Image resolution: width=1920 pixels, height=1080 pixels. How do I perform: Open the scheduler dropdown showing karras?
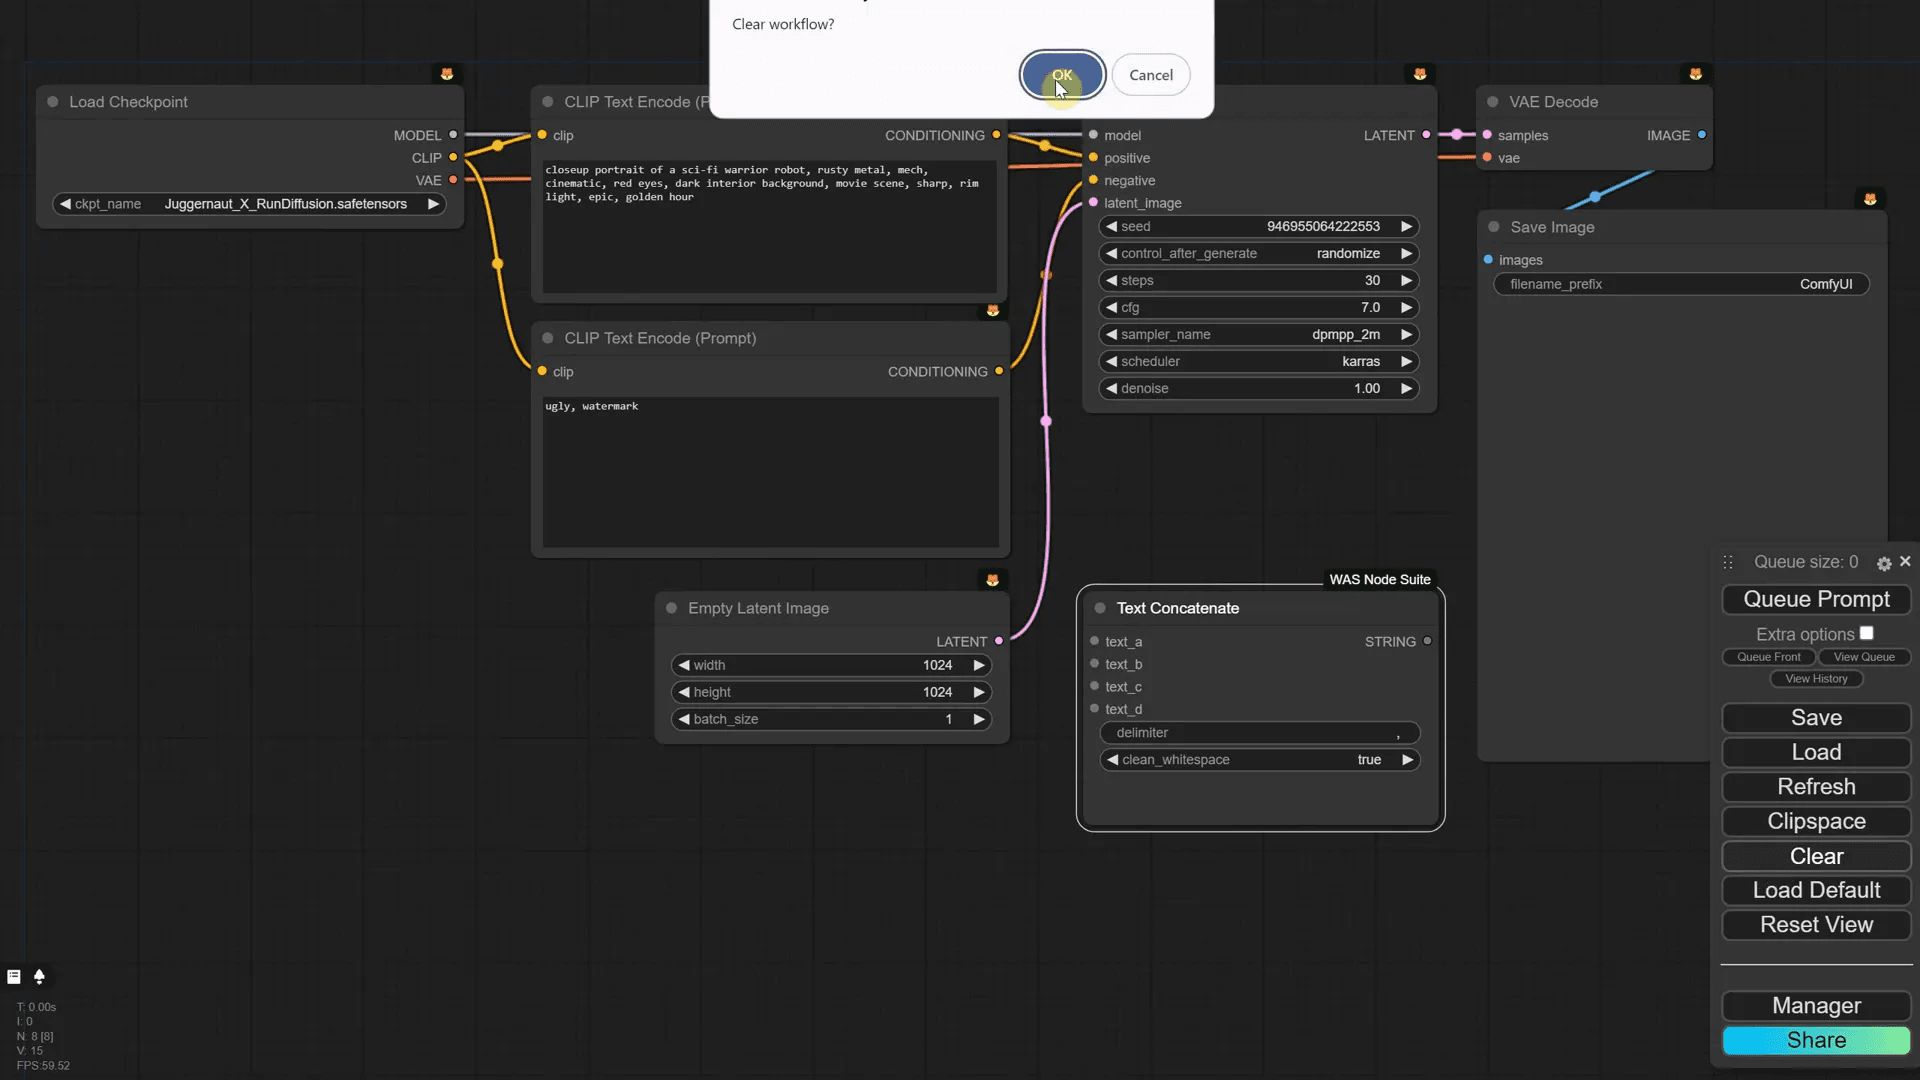click(x=1259, y=361)
